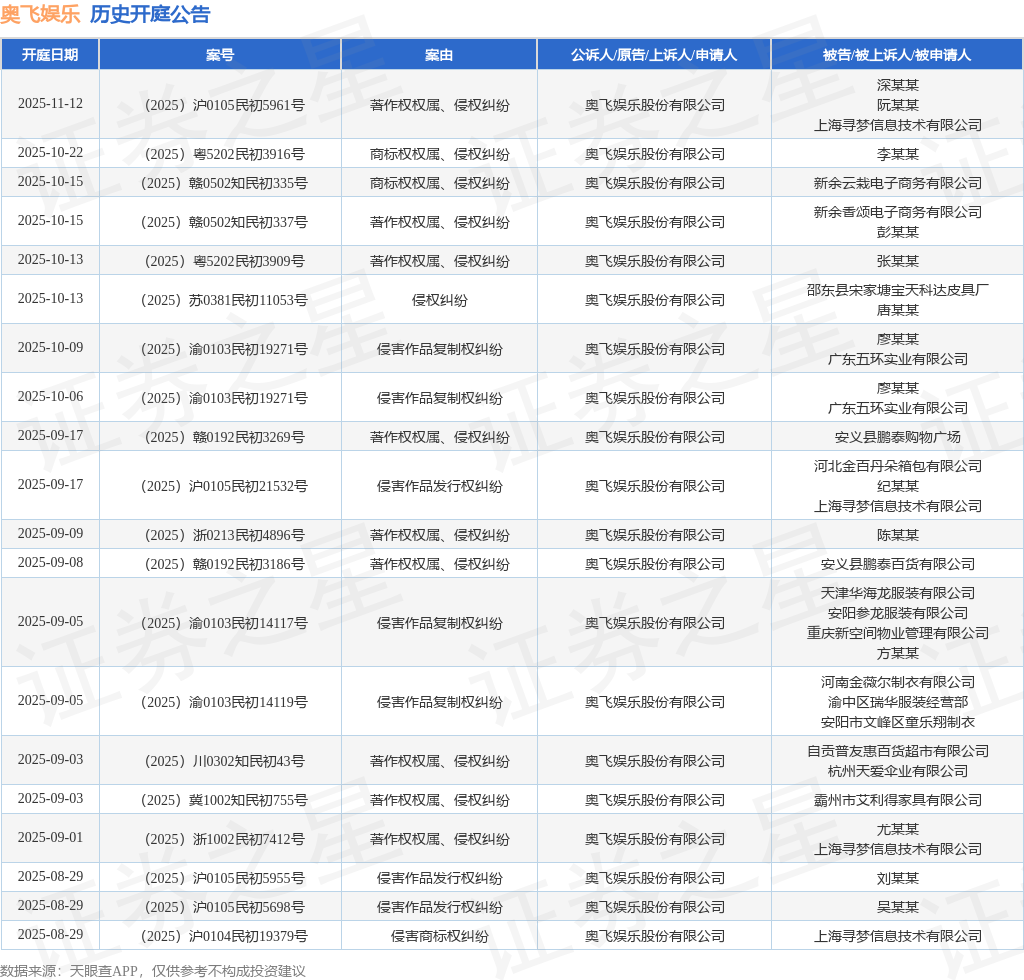Screen dimensions: 1024x980
Task: Select defendant 天津华海龙服装有限公司
Action: click(897, 593)
